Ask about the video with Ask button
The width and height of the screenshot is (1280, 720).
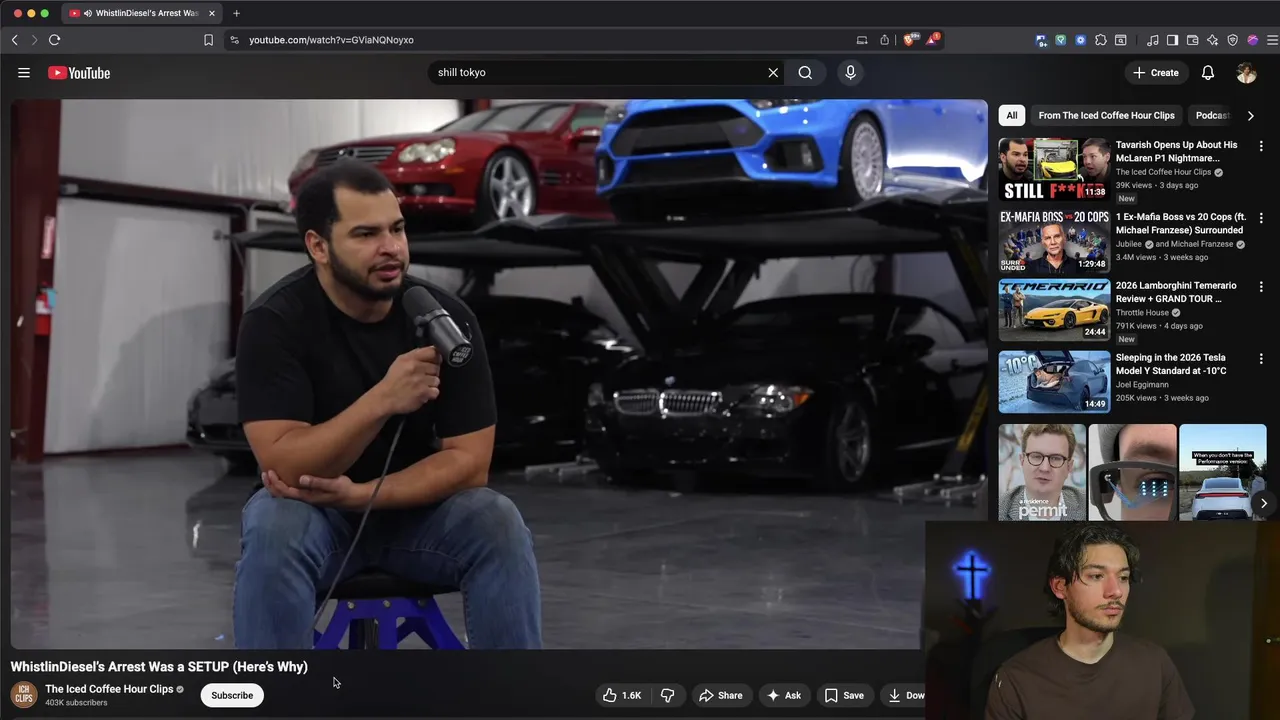point(784,695)
